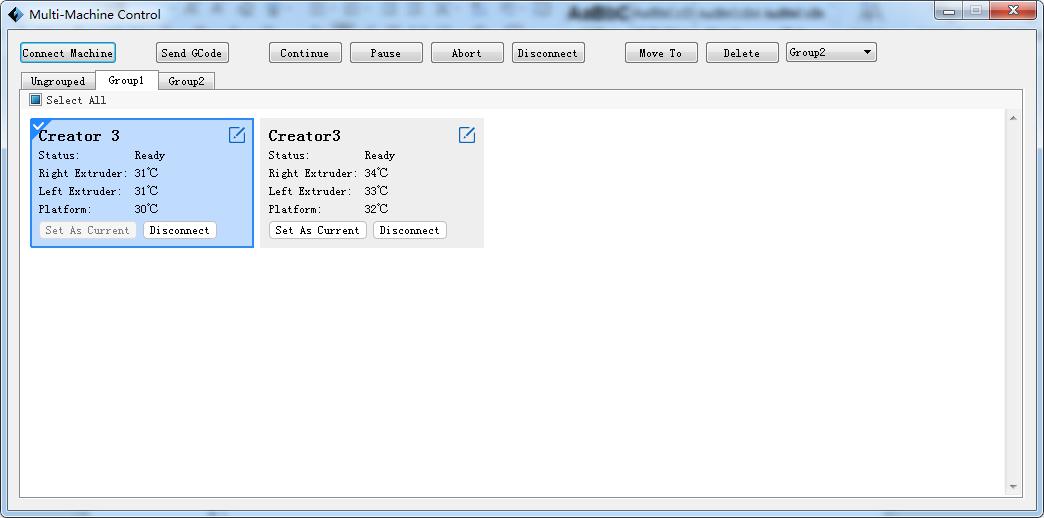The width and height of the screenshot is (1044, 518).
Task: Click the Delete button
Action: (742, 53)
